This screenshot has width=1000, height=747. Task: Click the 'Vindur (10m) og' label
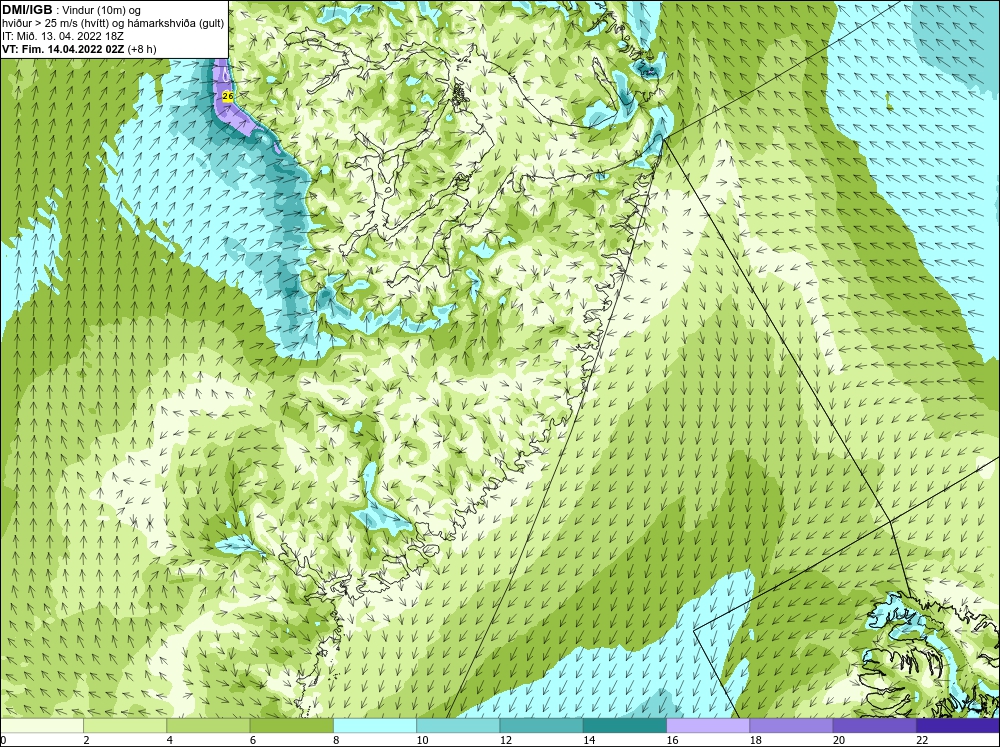tap(103, 10)
